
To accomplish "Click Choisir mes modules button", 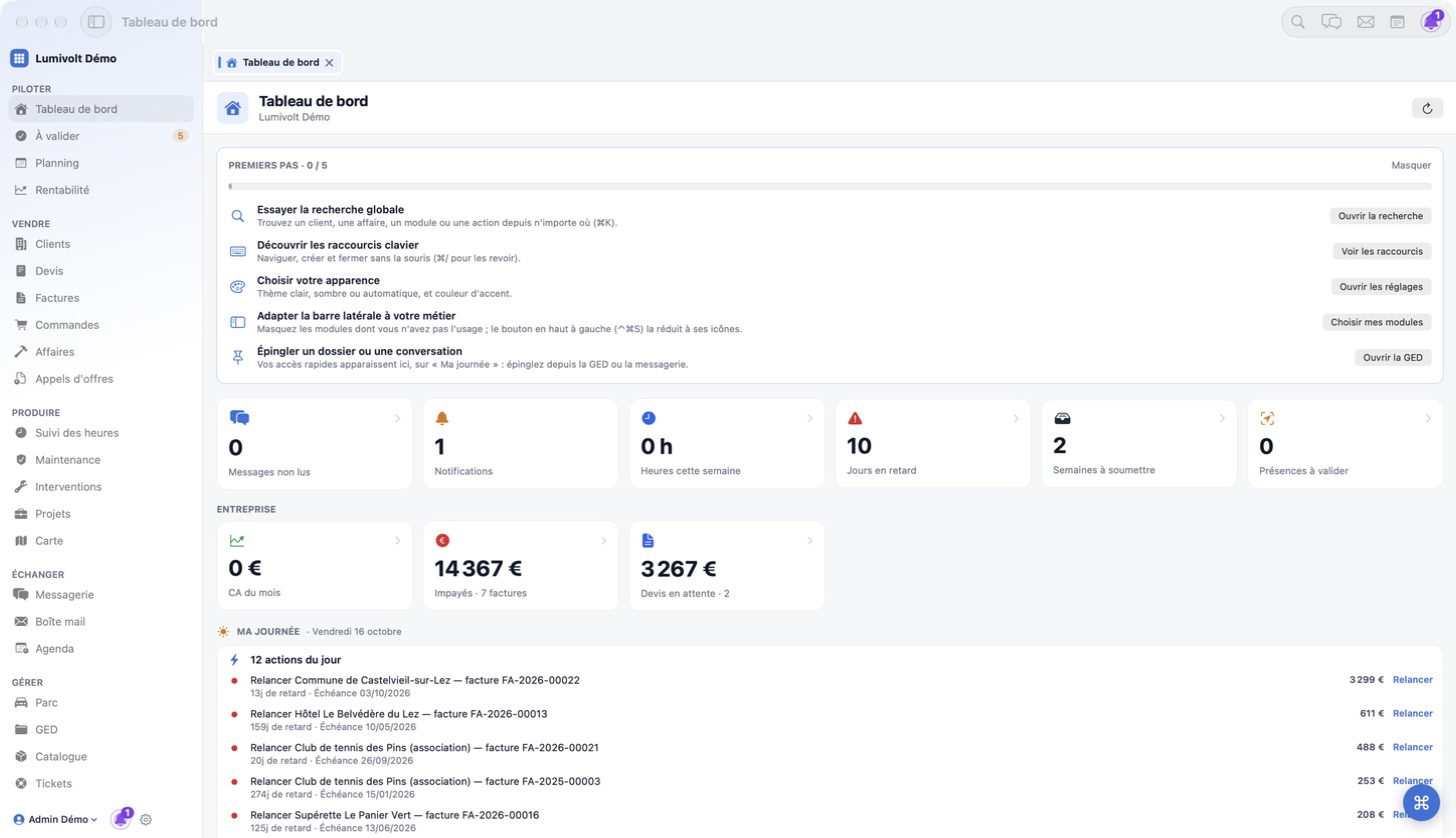I will click(1377, 322).
